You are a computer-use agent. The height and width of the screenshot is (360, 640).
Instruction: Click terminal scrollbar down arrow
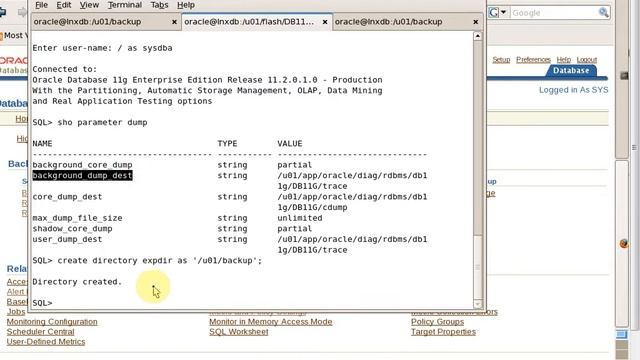pyautogui.click(x=478, y=304)
